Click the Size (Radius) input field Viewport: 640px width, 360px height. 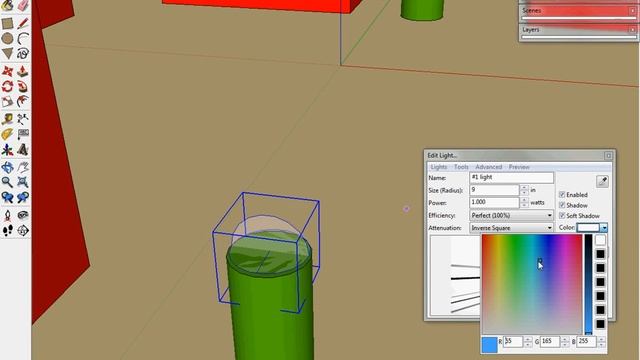coord(494,190)
